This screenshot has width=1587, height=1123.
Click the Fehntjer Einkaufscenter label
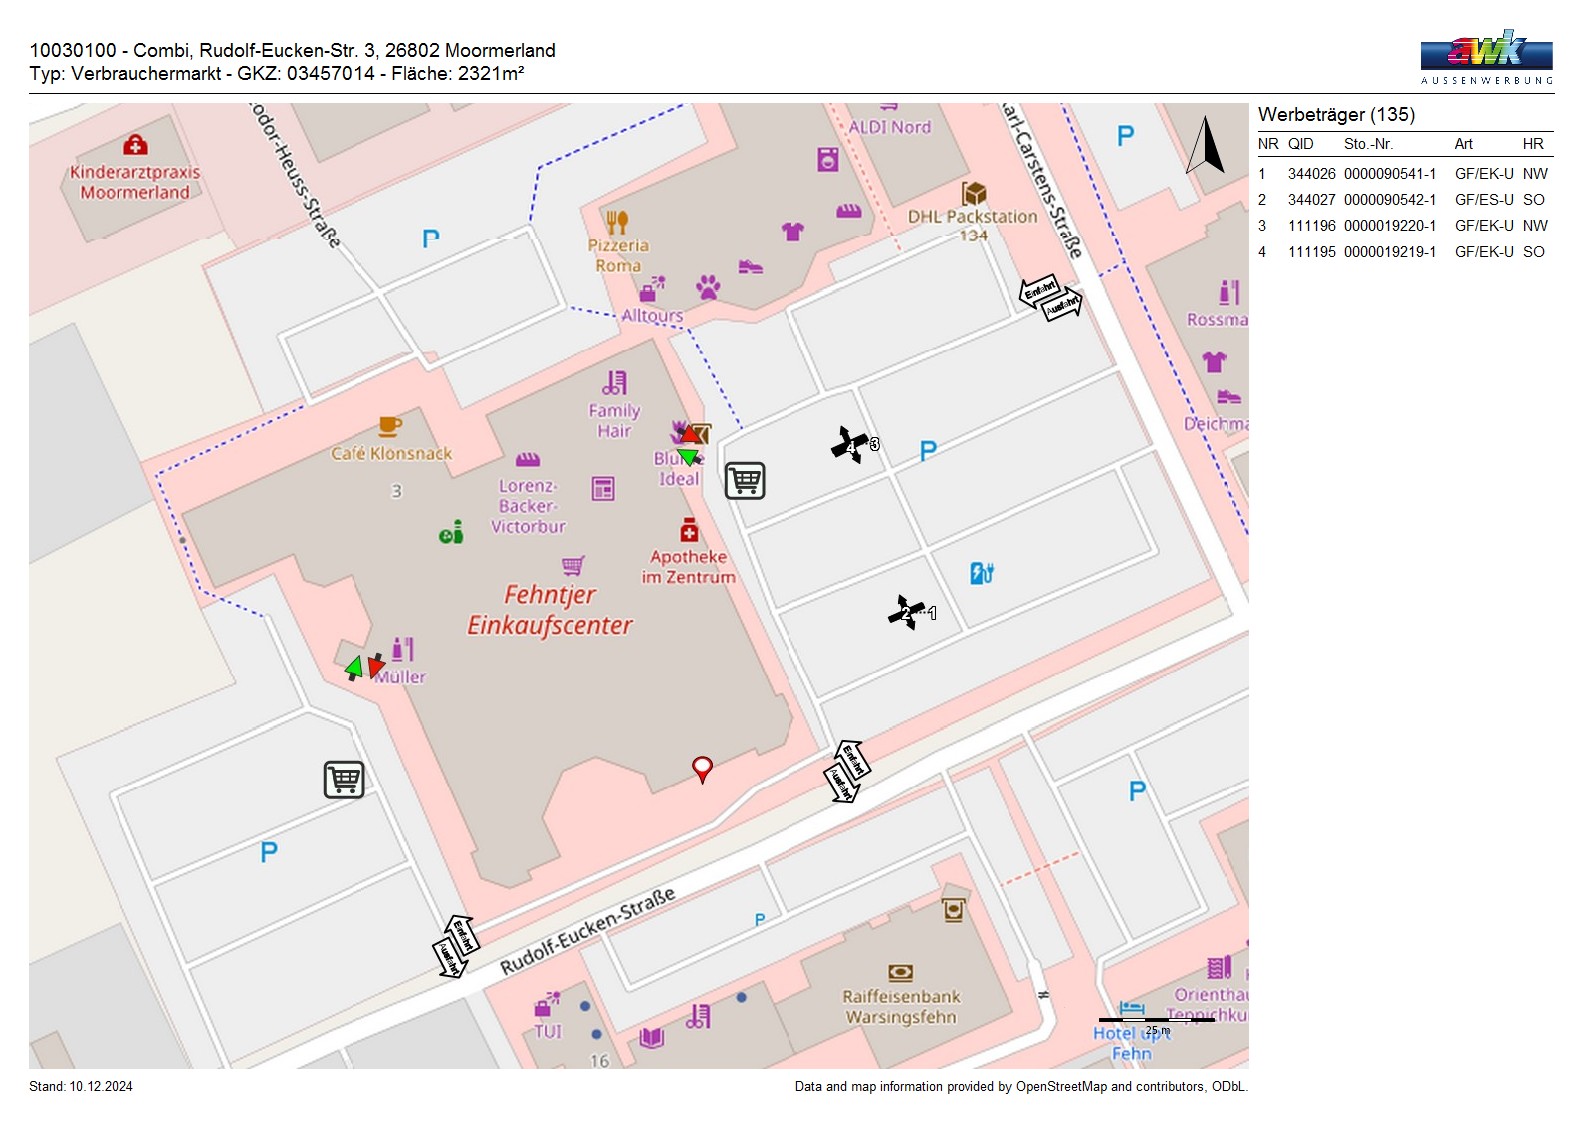point(550,610)
